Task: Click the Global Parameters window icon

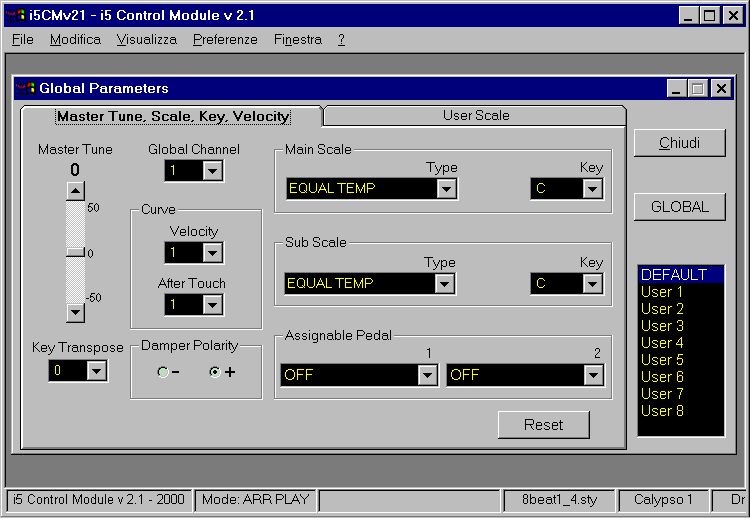Action: click(x=26, y=89)
